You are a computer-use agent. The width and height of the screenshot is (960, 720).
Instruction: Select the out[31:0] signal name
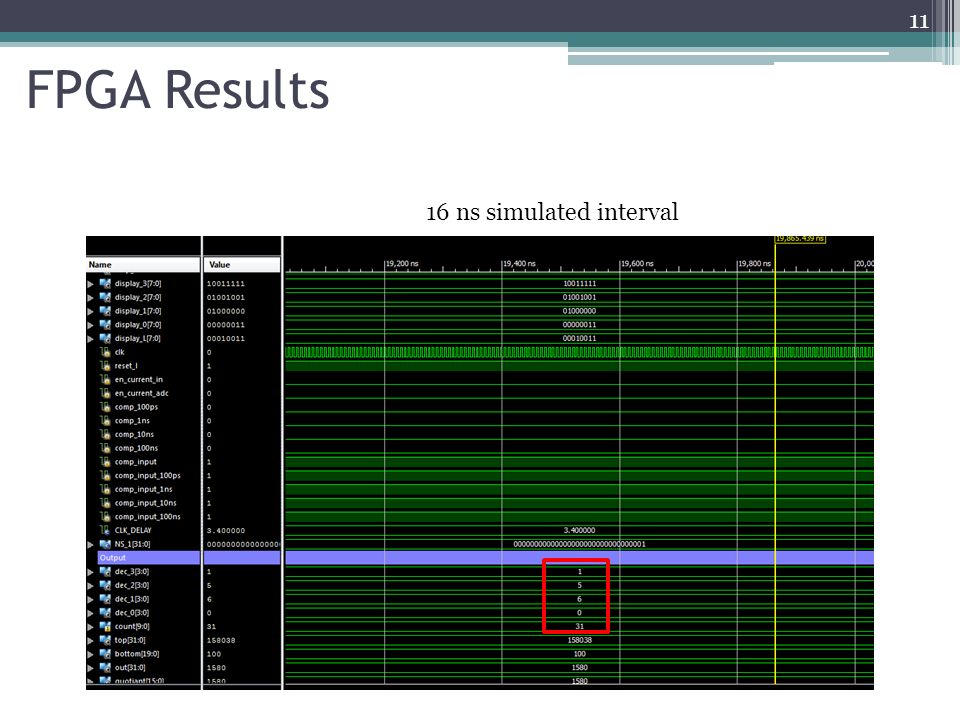pos(130,667)
